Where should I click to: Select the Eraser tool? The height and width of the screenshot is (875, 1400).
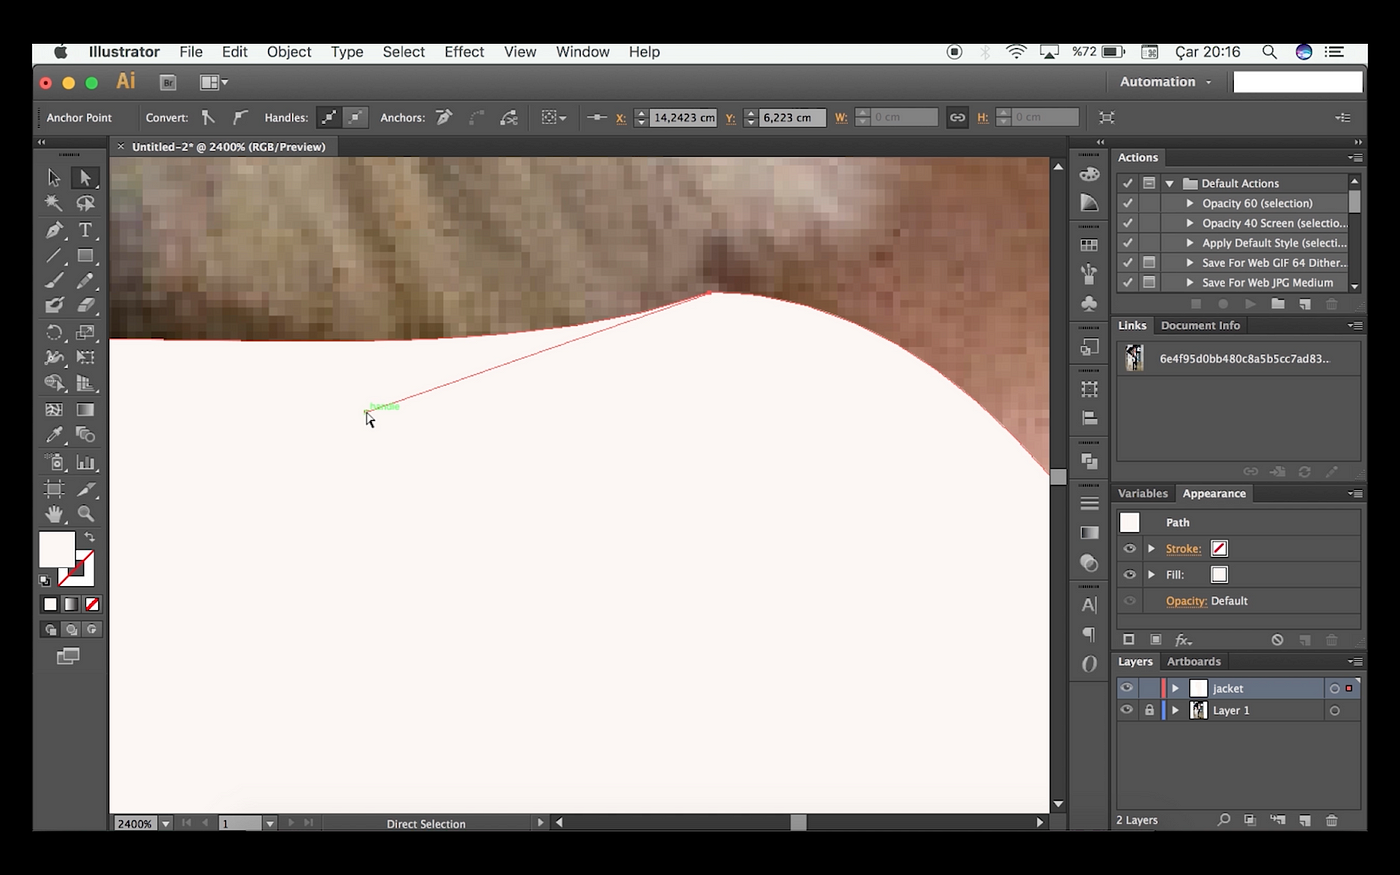86,305
